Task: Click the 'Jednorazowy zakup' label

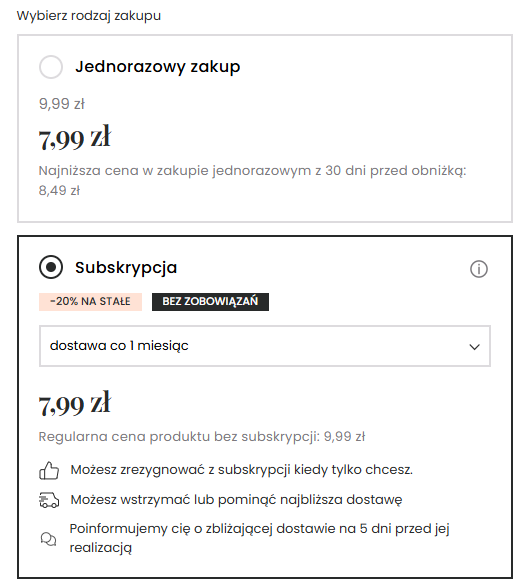Action: pos(158,67)
